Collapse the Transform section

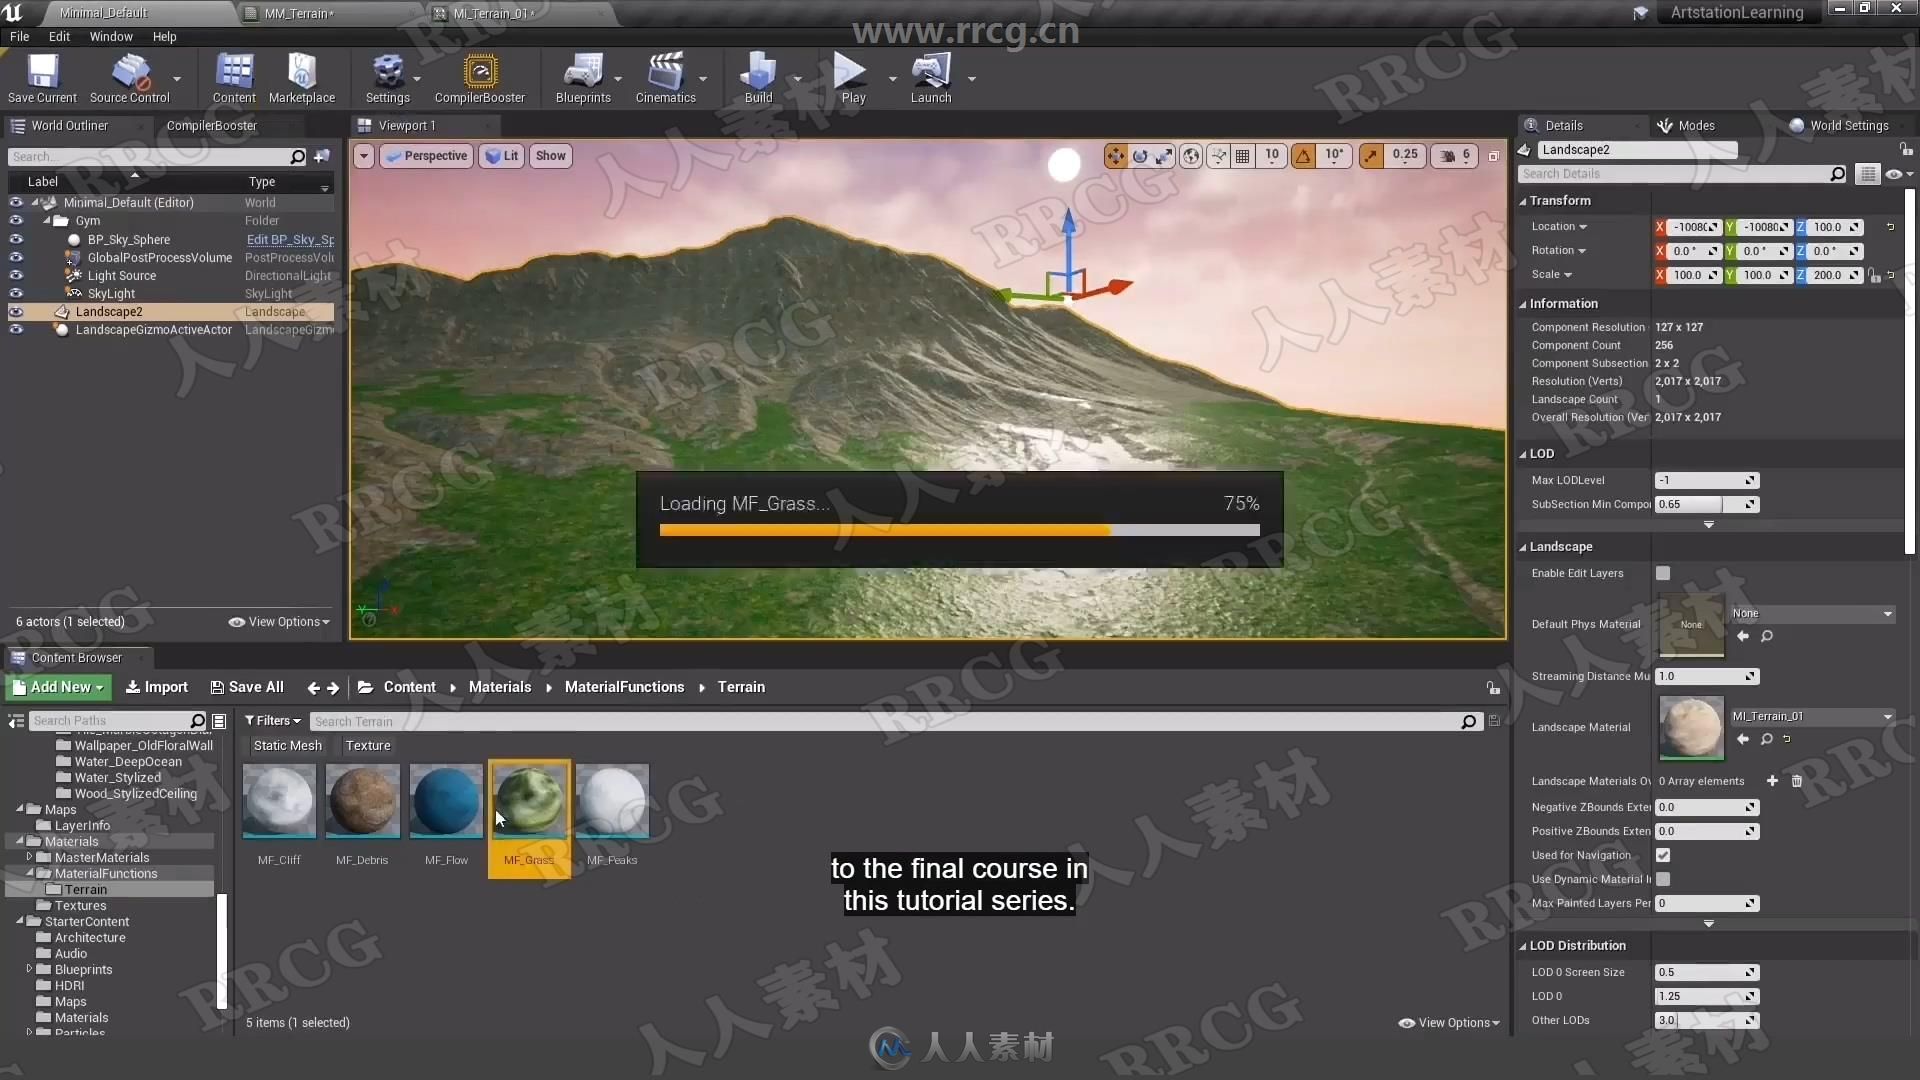(1523, 201)
